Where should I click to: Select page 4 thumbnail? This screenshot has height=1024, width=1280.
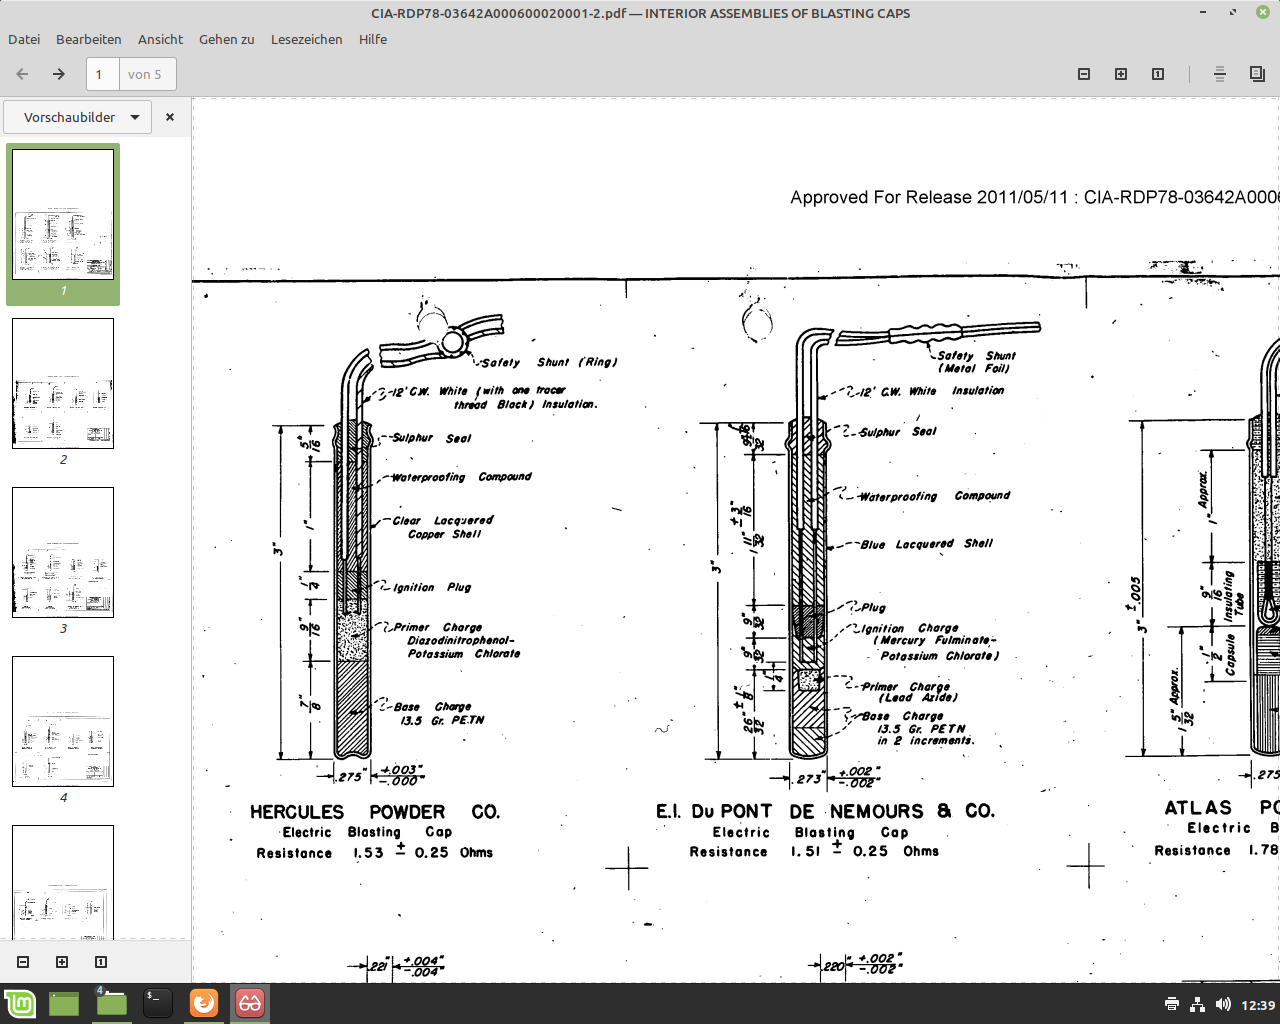coord(63,721)
